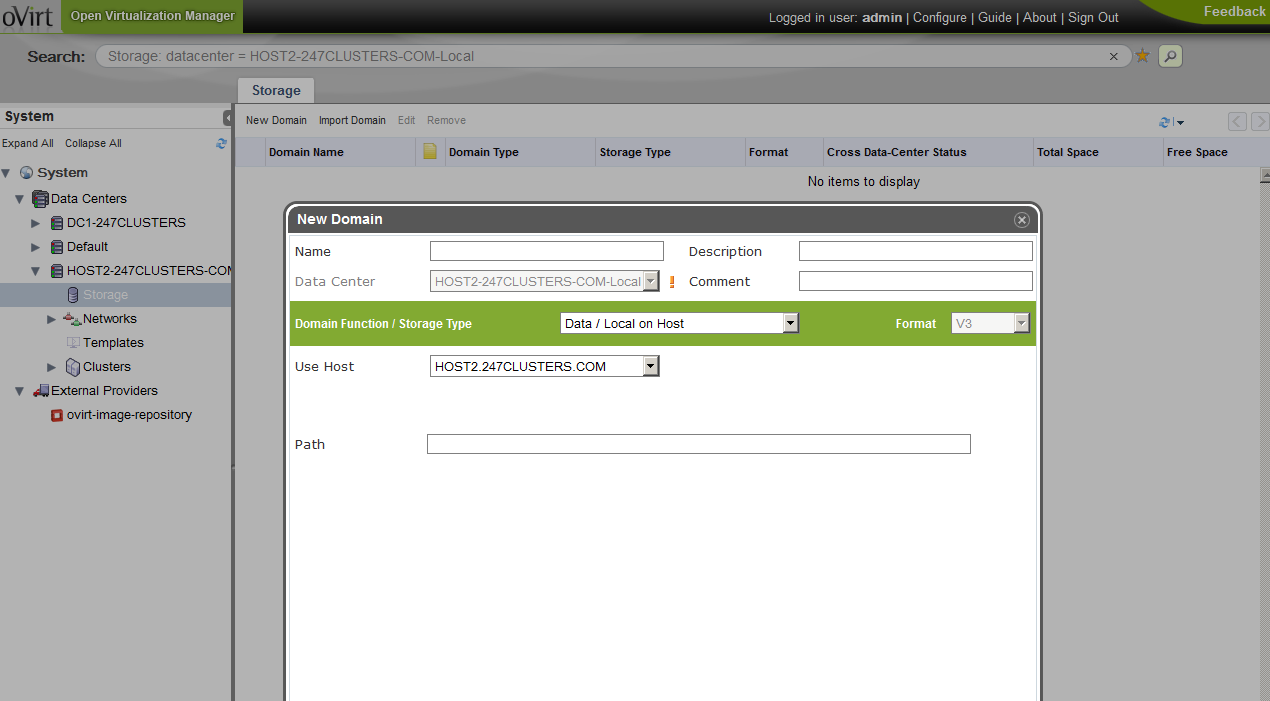Click into the Path input field
Viewport: 1270px width, 701px height.
tap(698, 444)
